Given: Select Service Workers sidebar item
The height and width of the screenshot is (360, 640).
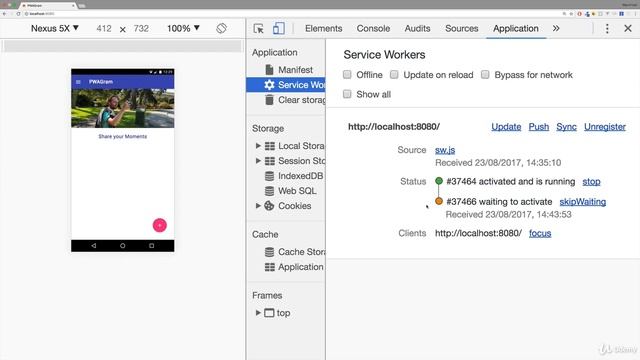Looking at the screenshot, I should click(286, 85).
